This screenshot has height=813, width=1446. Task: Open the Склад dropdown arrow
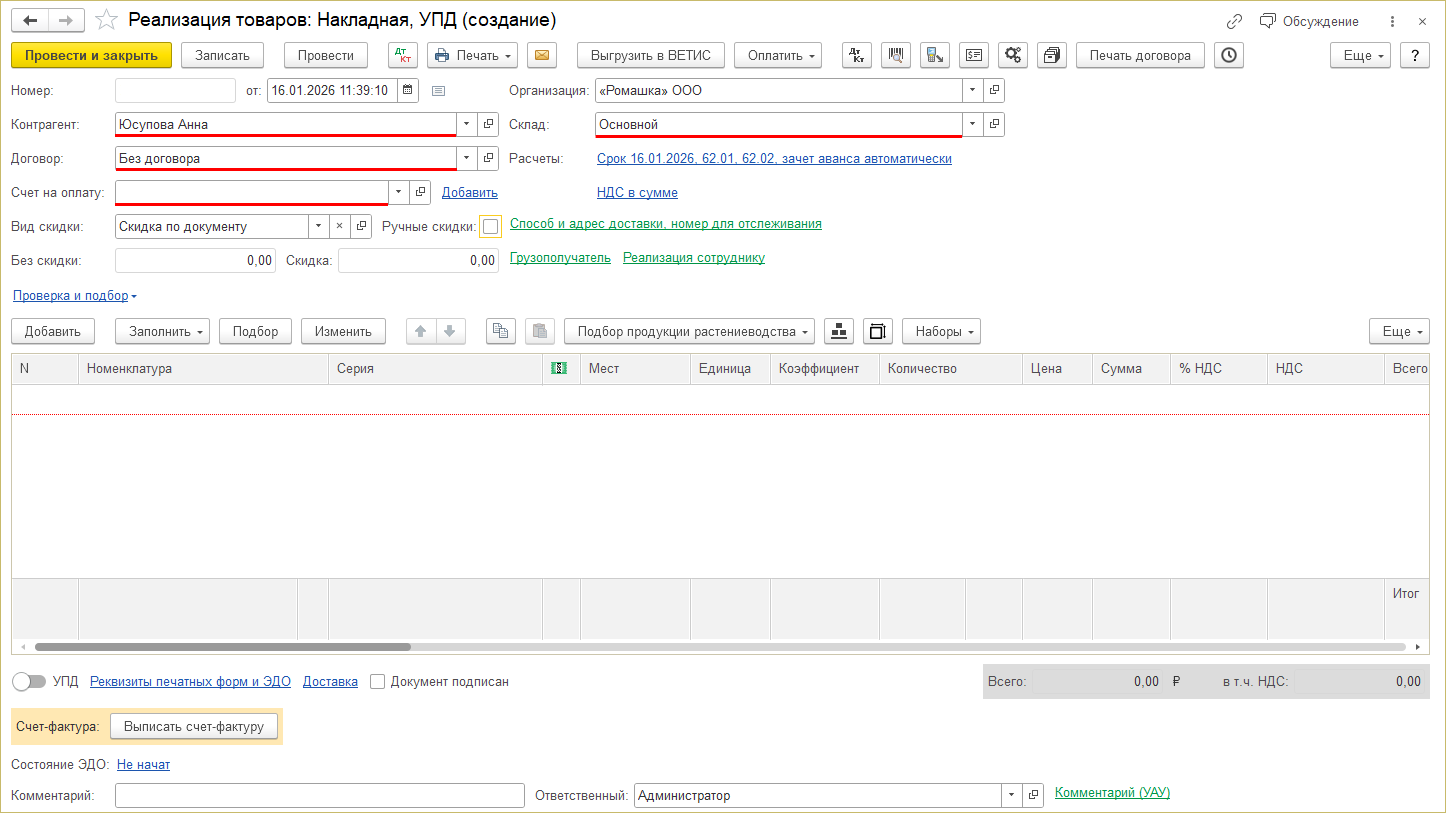(x=972, y=125)
